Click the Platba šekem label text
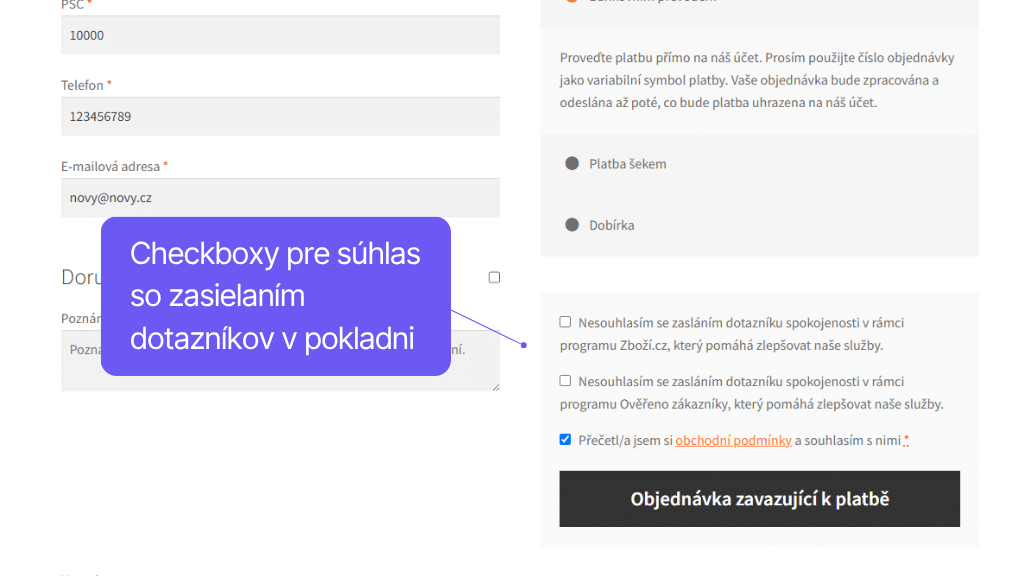This screenshot has width=1024, height=576. pos(628,164)
